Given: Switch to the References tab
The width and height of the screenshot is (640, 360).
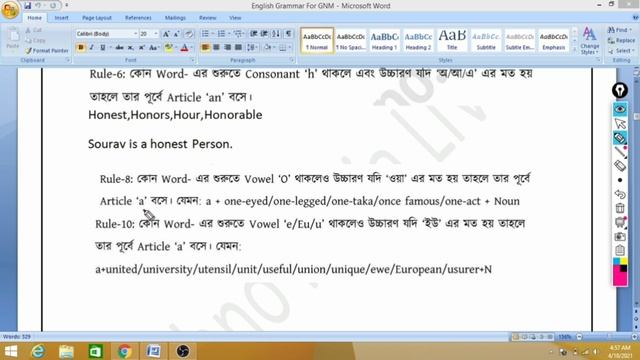Looking at the screenshot, I should coord(138,18).
